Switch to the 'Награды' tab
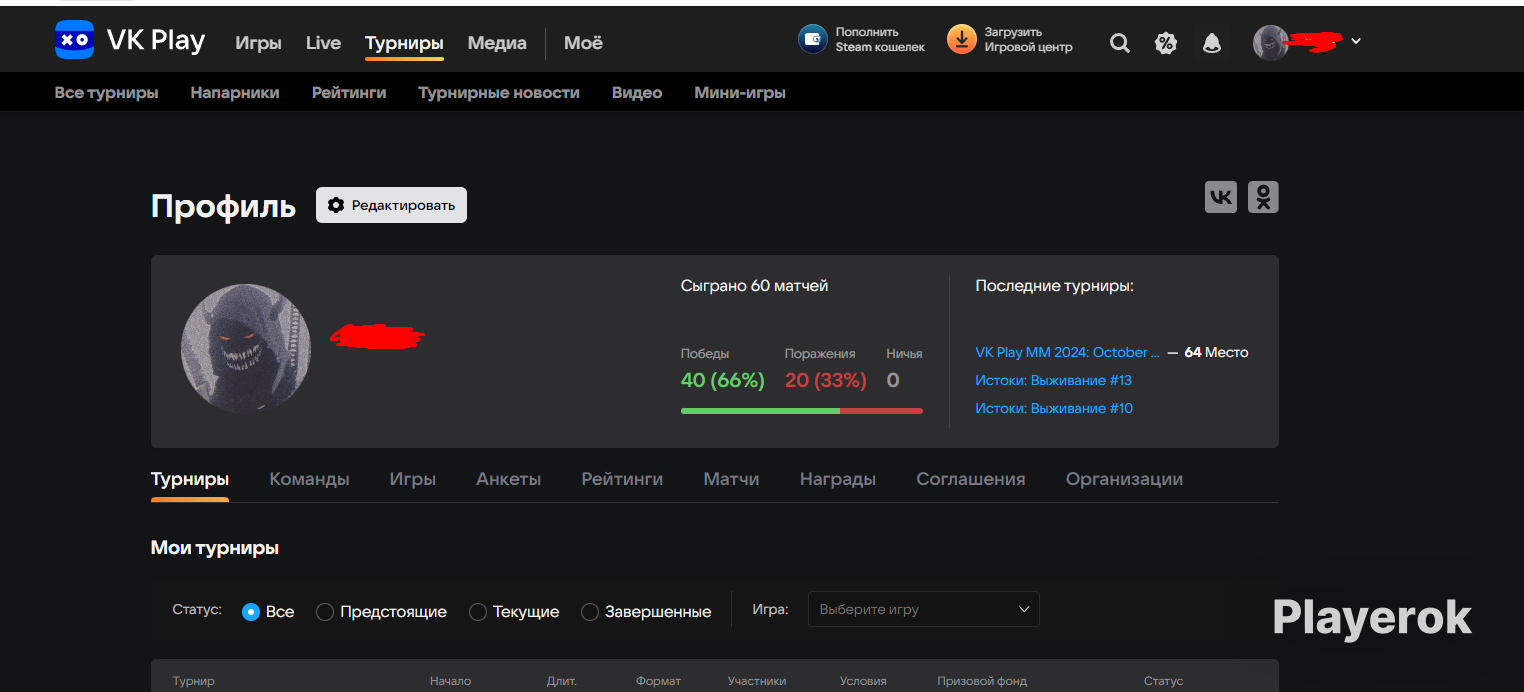Image resolution: width=1524 pixels, height=692 pixels. tap(838, 479)
